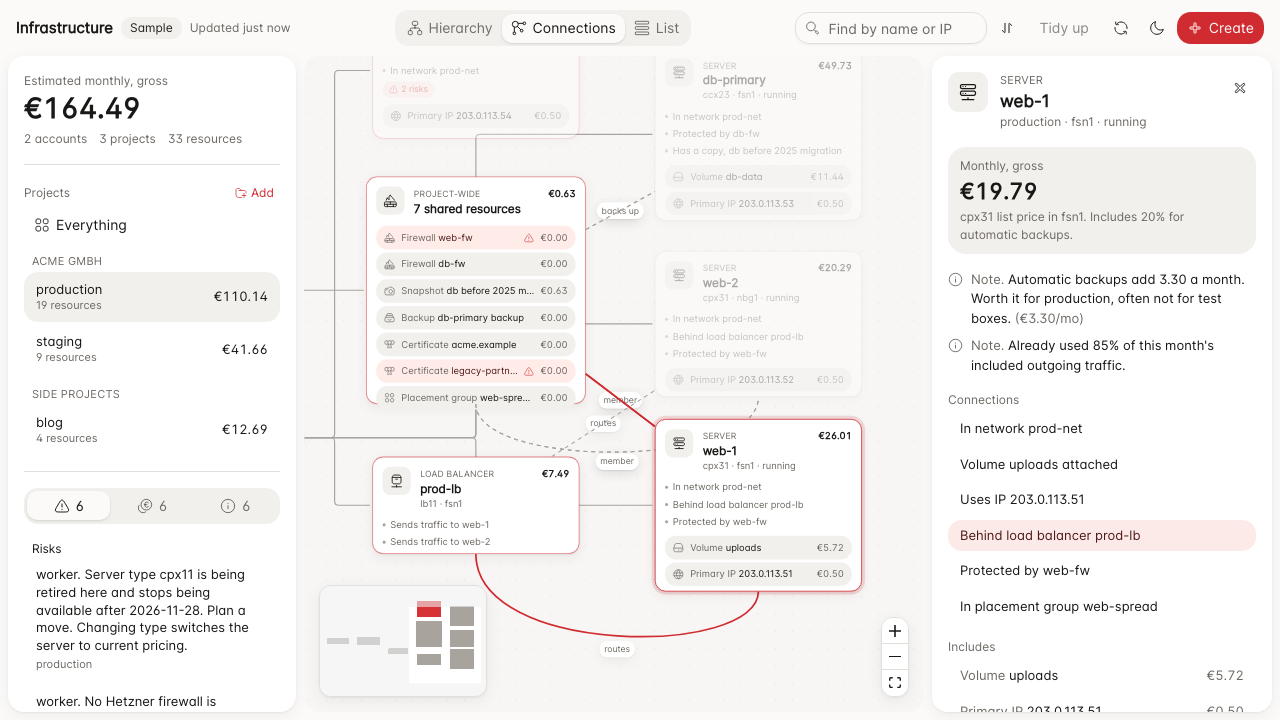Click info icon beside automatic backups note
This screenshot has height=720, width=1280.
pos(955,280)
